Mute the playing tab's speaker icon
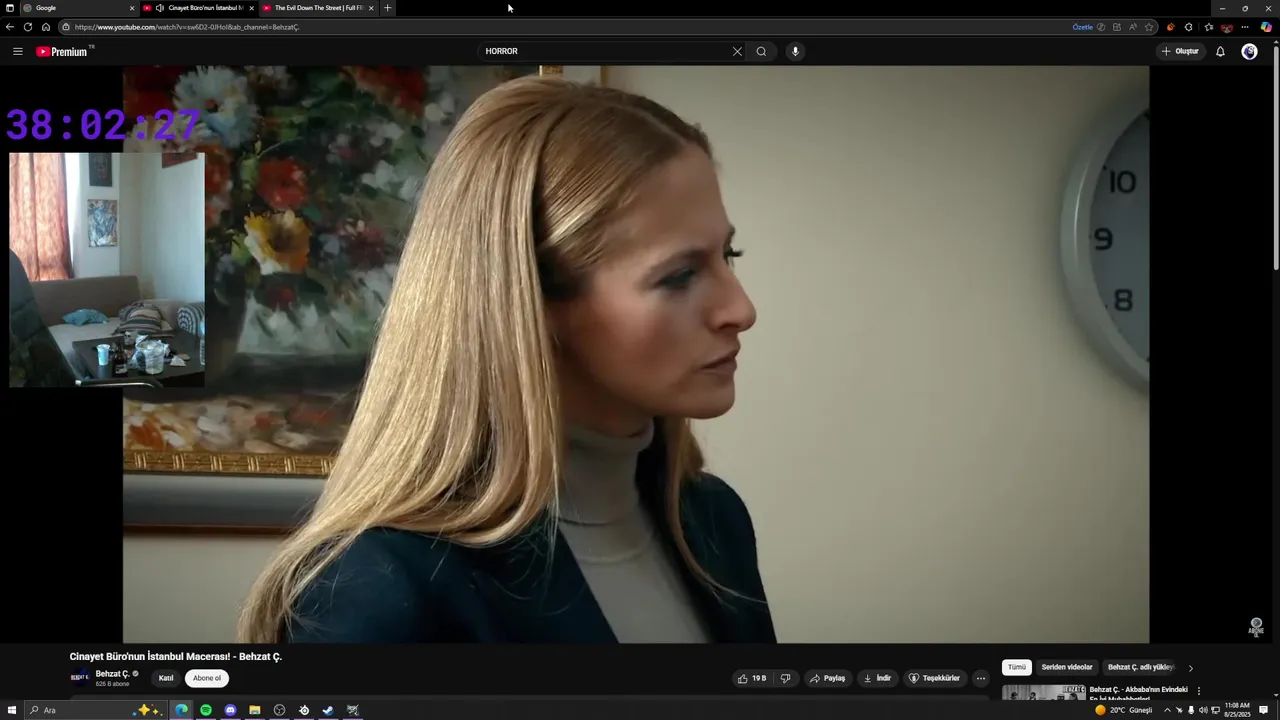1280x720 pixels. (x=160, y=8)
